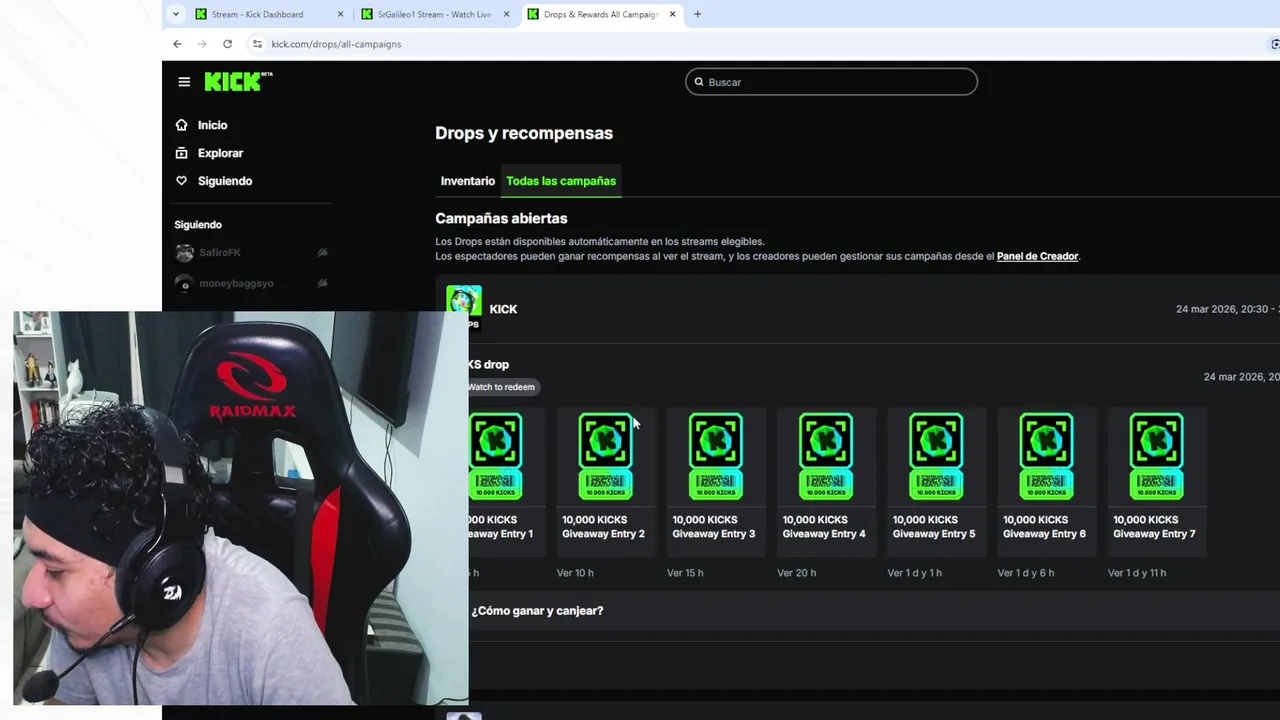1280x720 pixels.
Task: View site information icon in address bar
Action: pos(257,44)
